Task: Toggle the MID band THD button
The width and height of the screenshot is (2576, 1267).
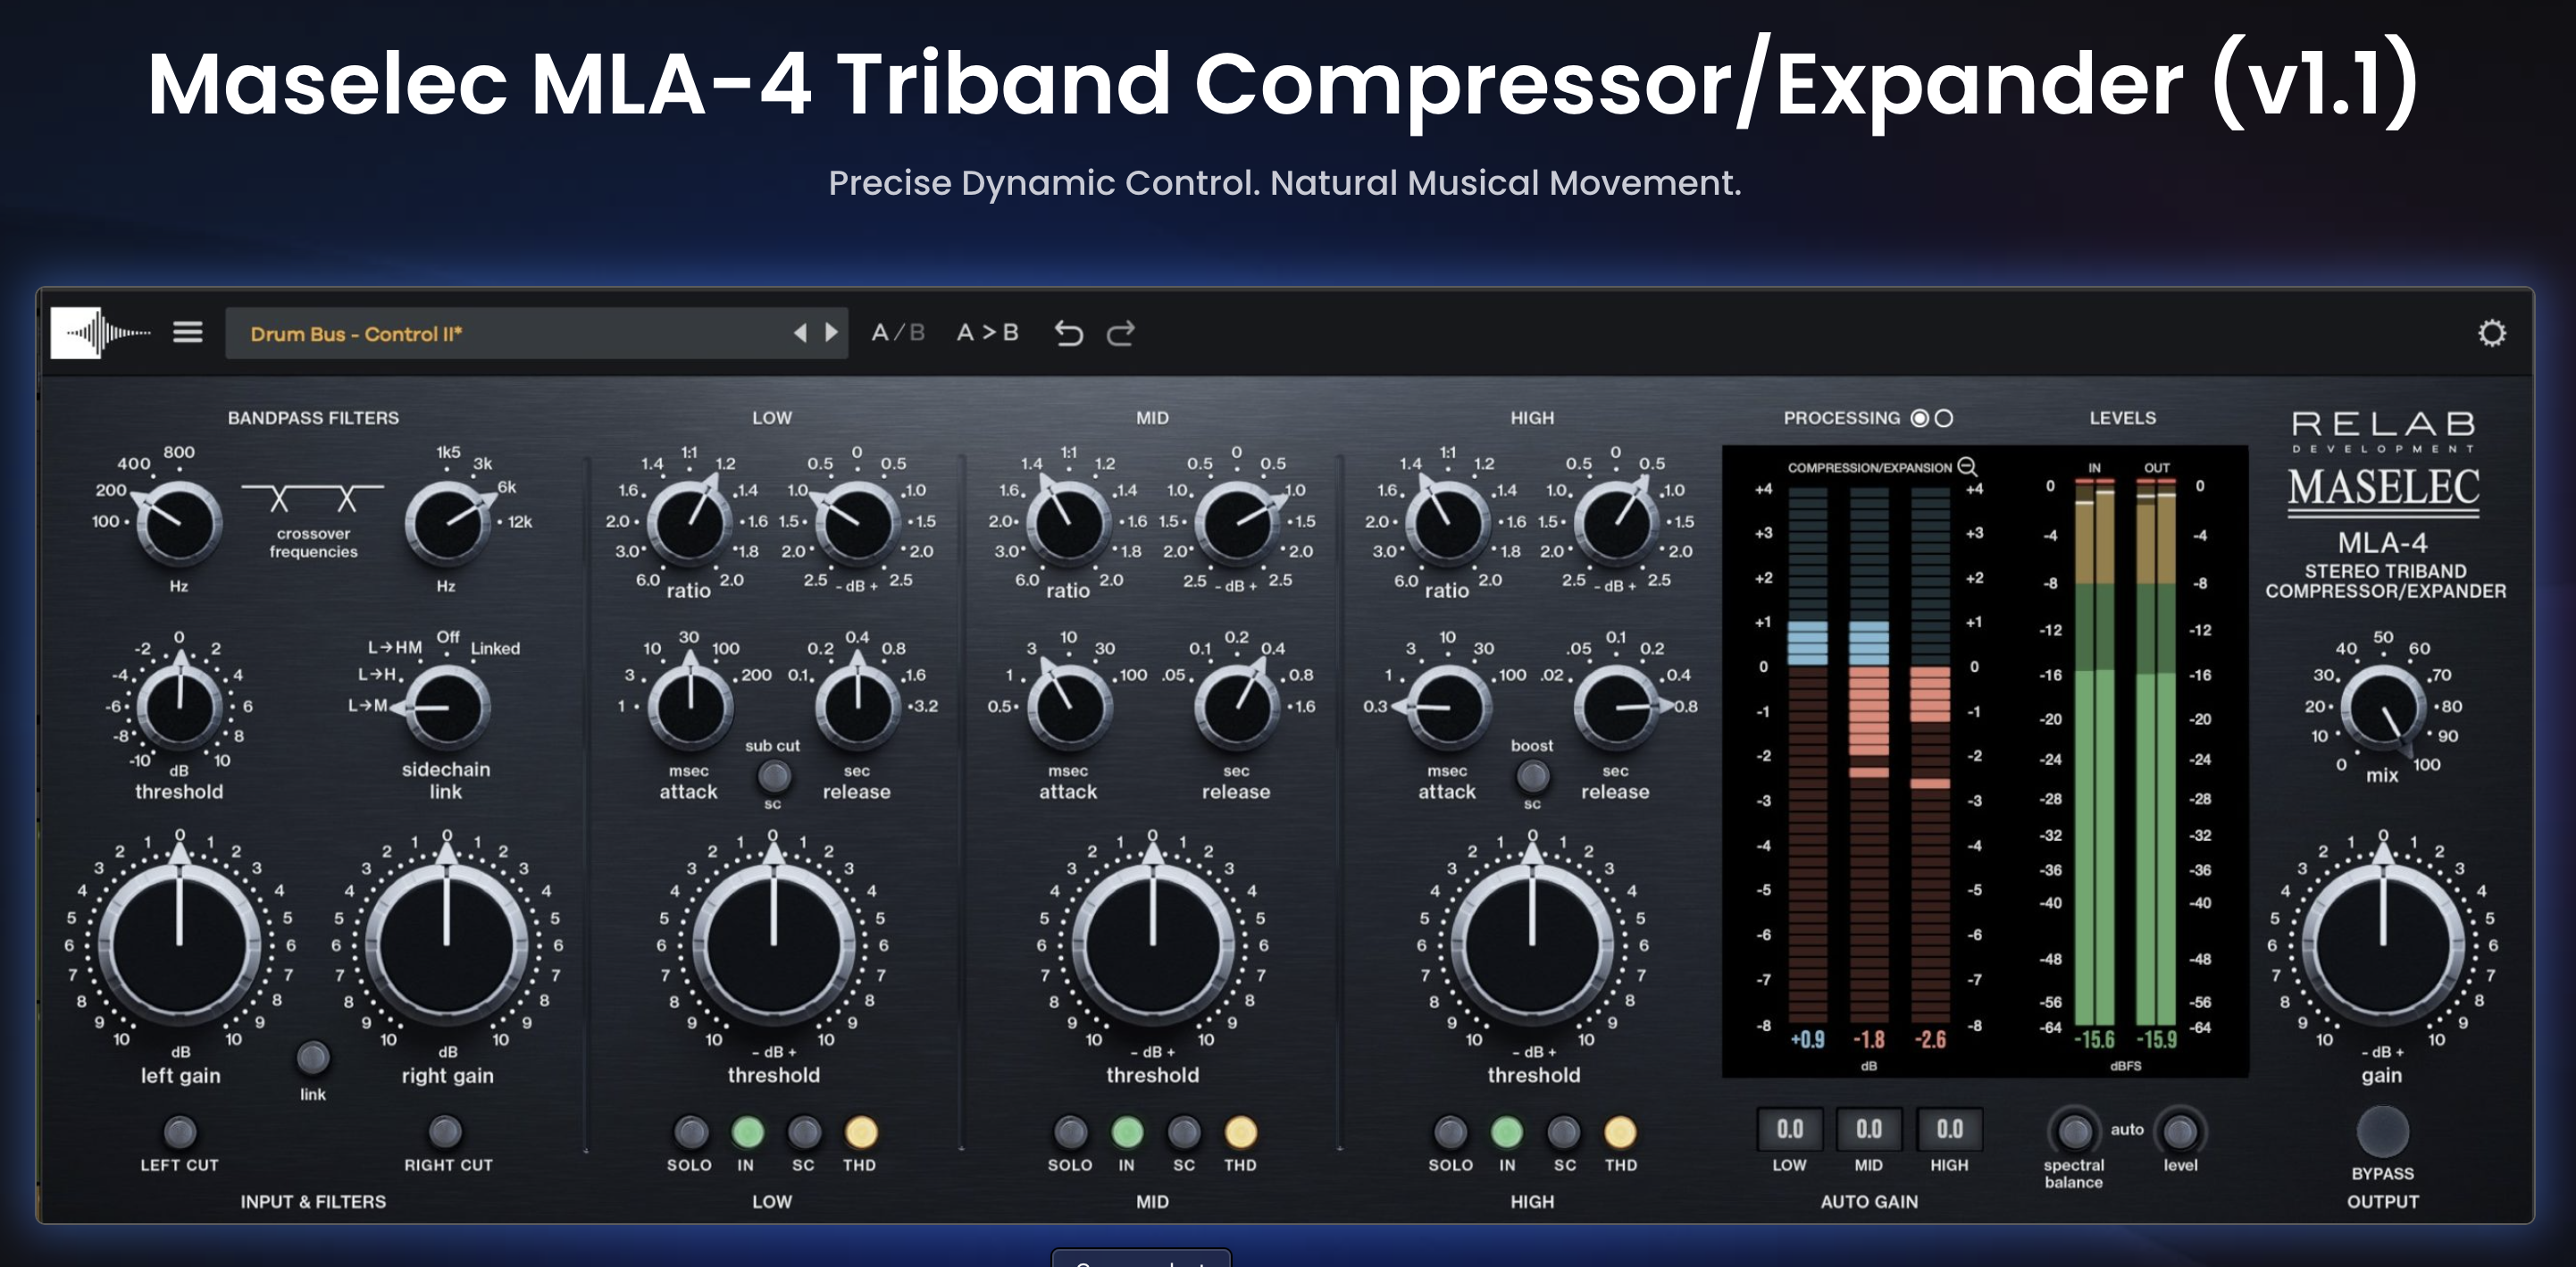Action: pos(1240,1132)
